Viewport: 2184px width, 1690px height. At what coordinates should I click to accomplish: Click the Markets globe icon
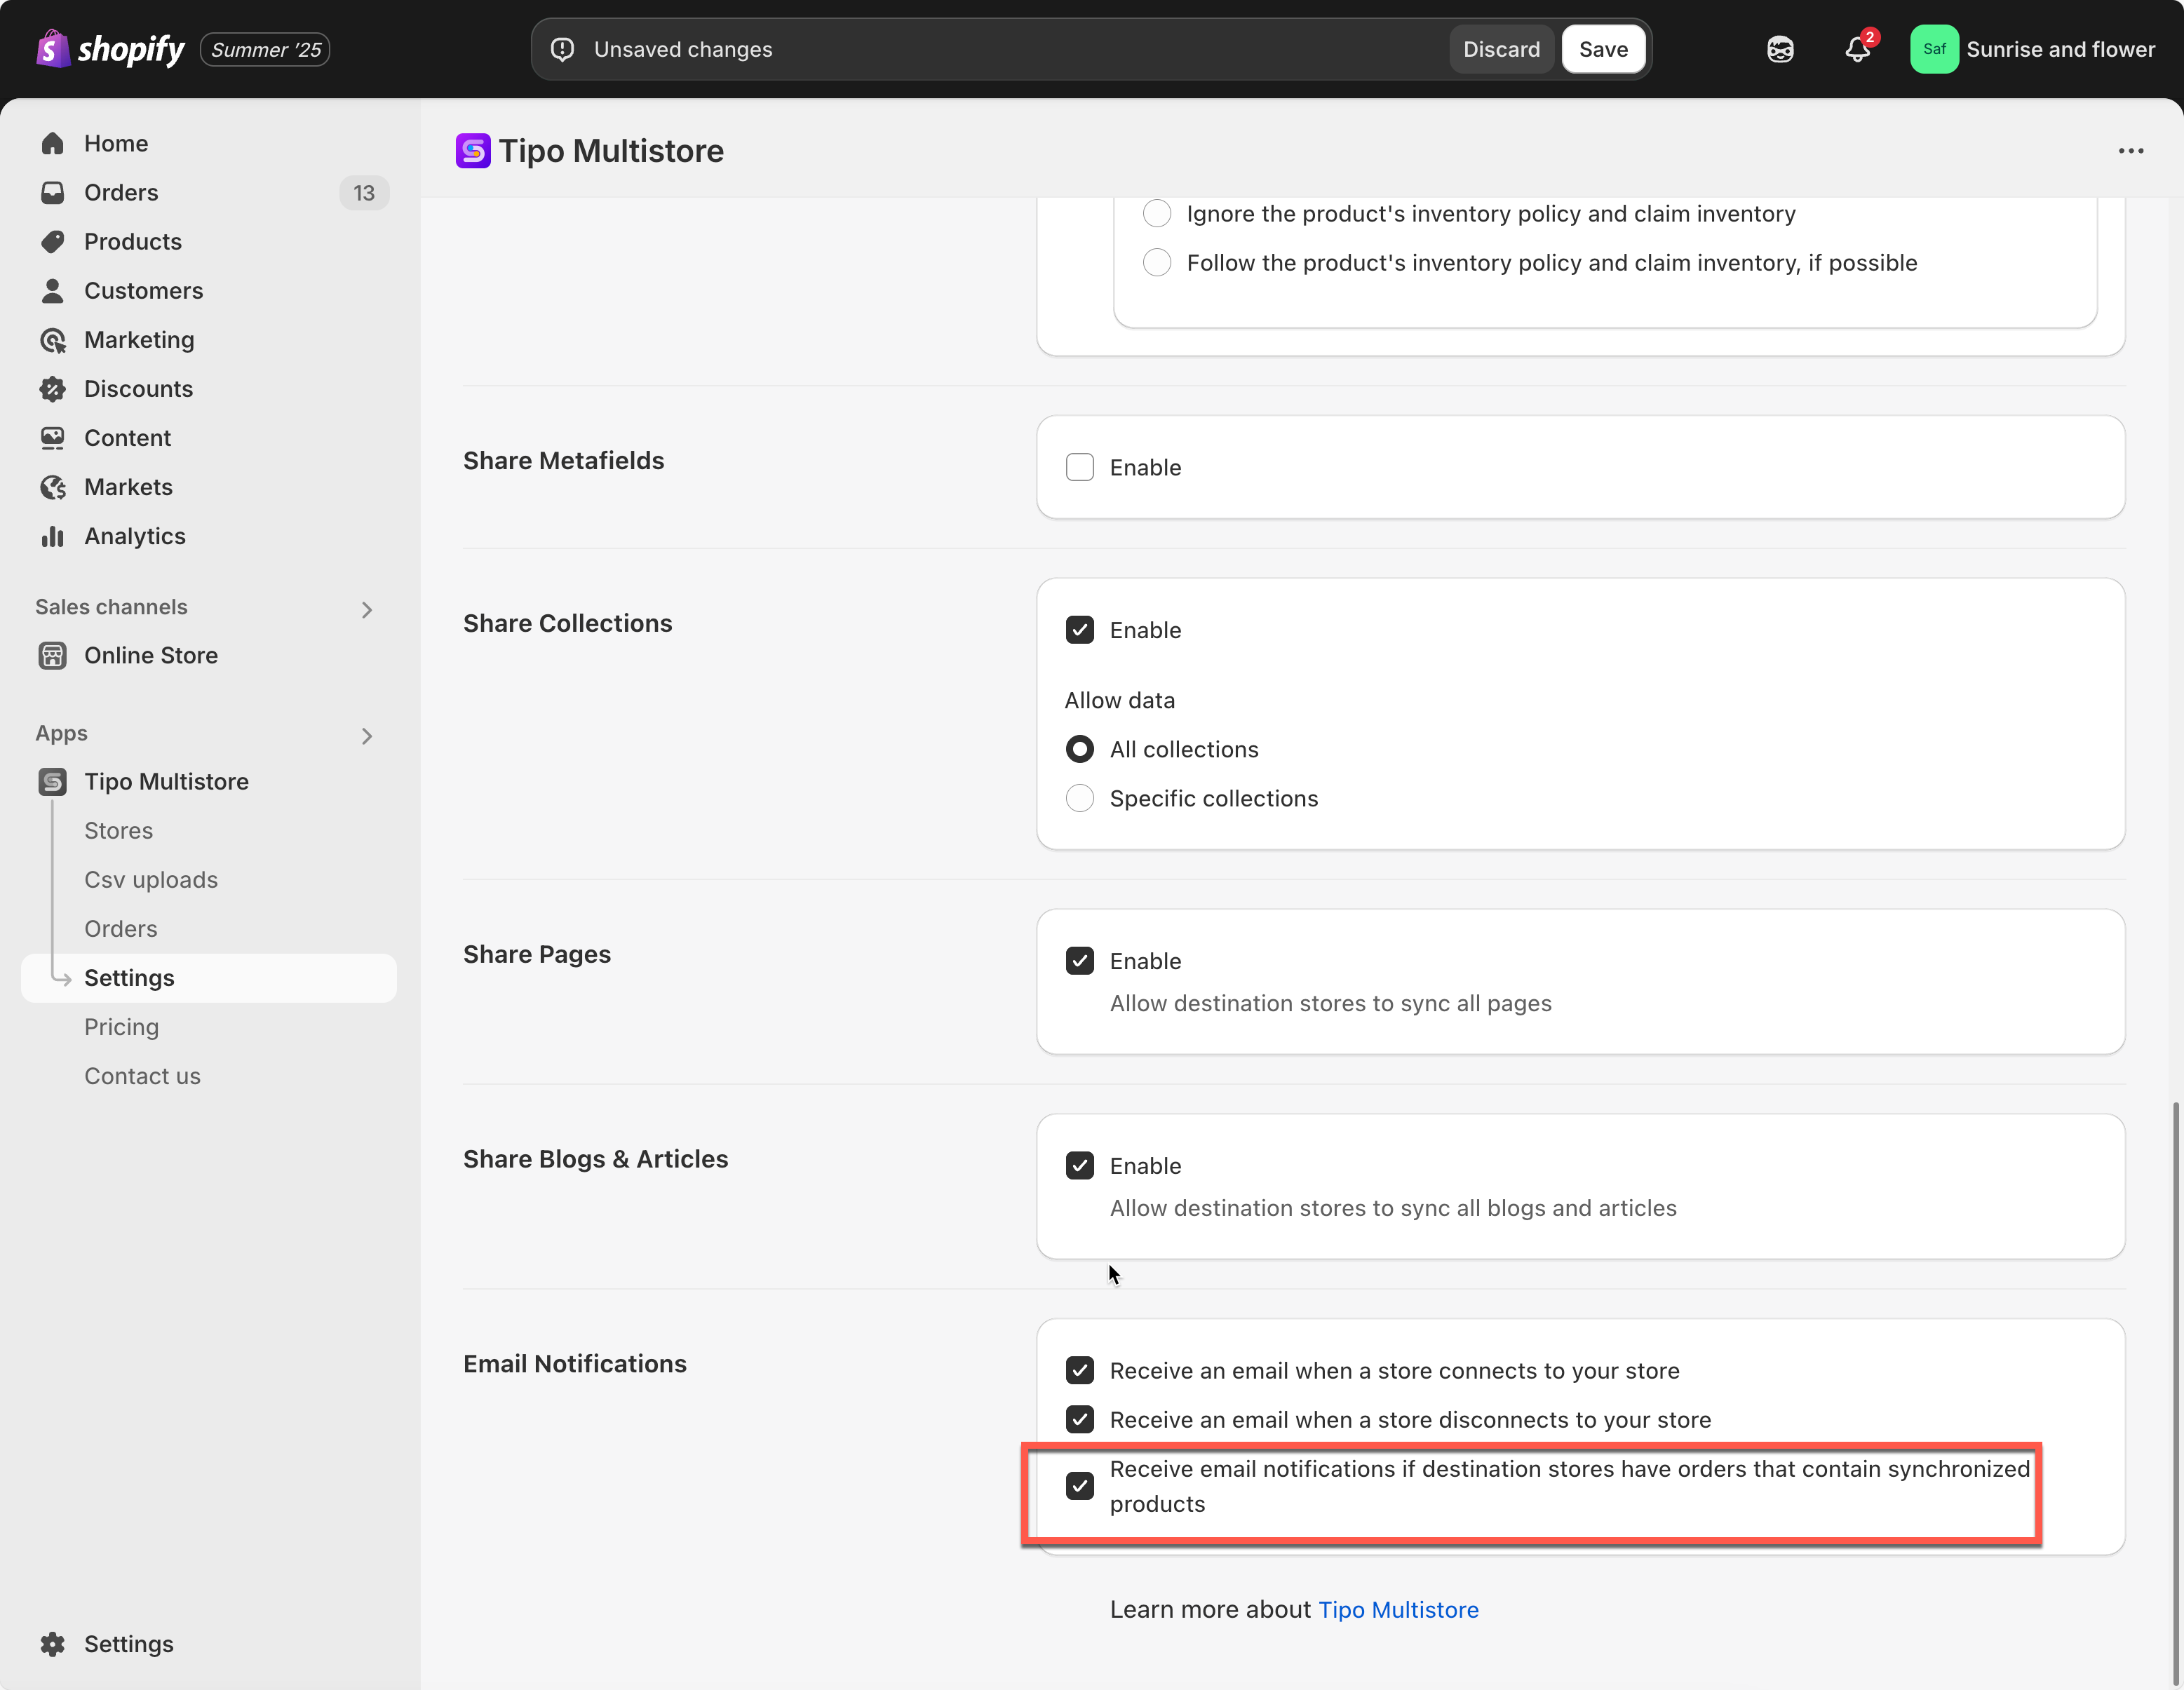point(53,487)
